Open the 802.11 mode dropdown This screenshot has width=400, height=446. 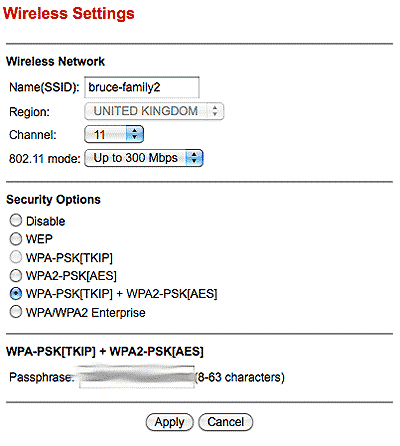(144, 158)
